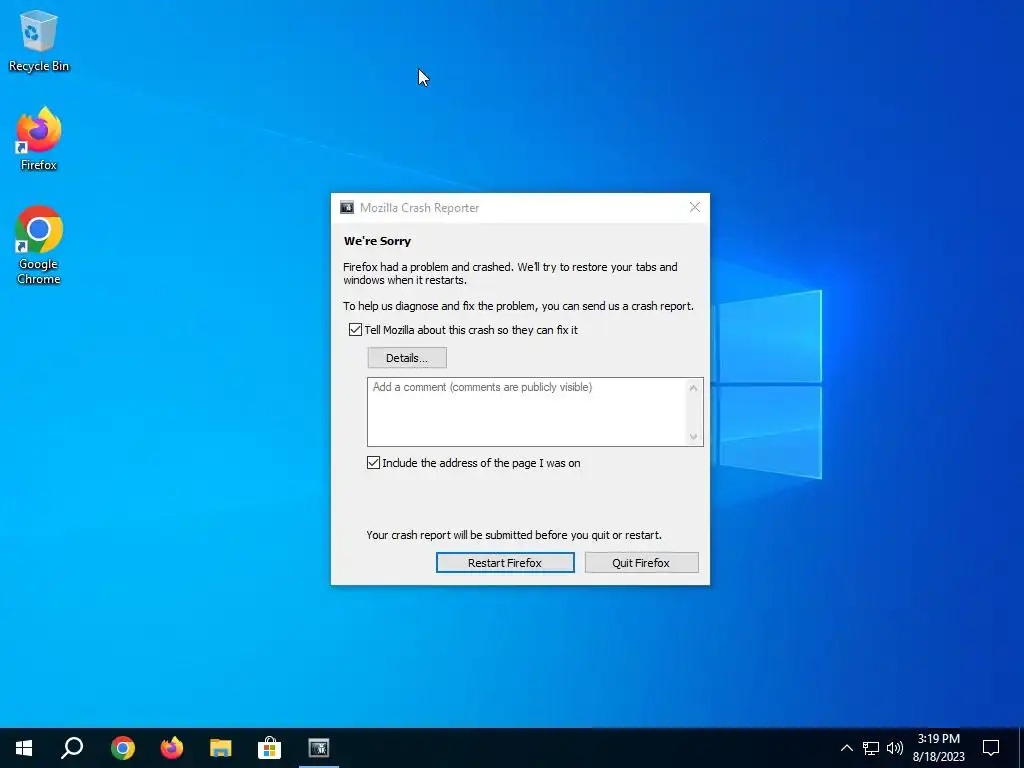The height and width of the screenshot is (768, 1024).
Task: Uncheck Include the address of the page
Action: click(374, 463)
